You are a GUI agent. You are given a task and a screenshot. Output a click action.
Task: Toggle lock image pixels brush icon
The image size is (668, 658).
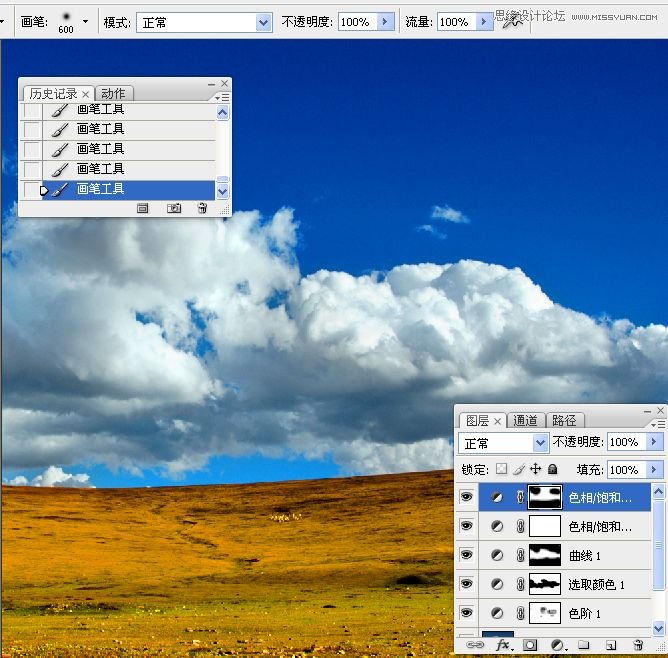(x=519, y=469)
